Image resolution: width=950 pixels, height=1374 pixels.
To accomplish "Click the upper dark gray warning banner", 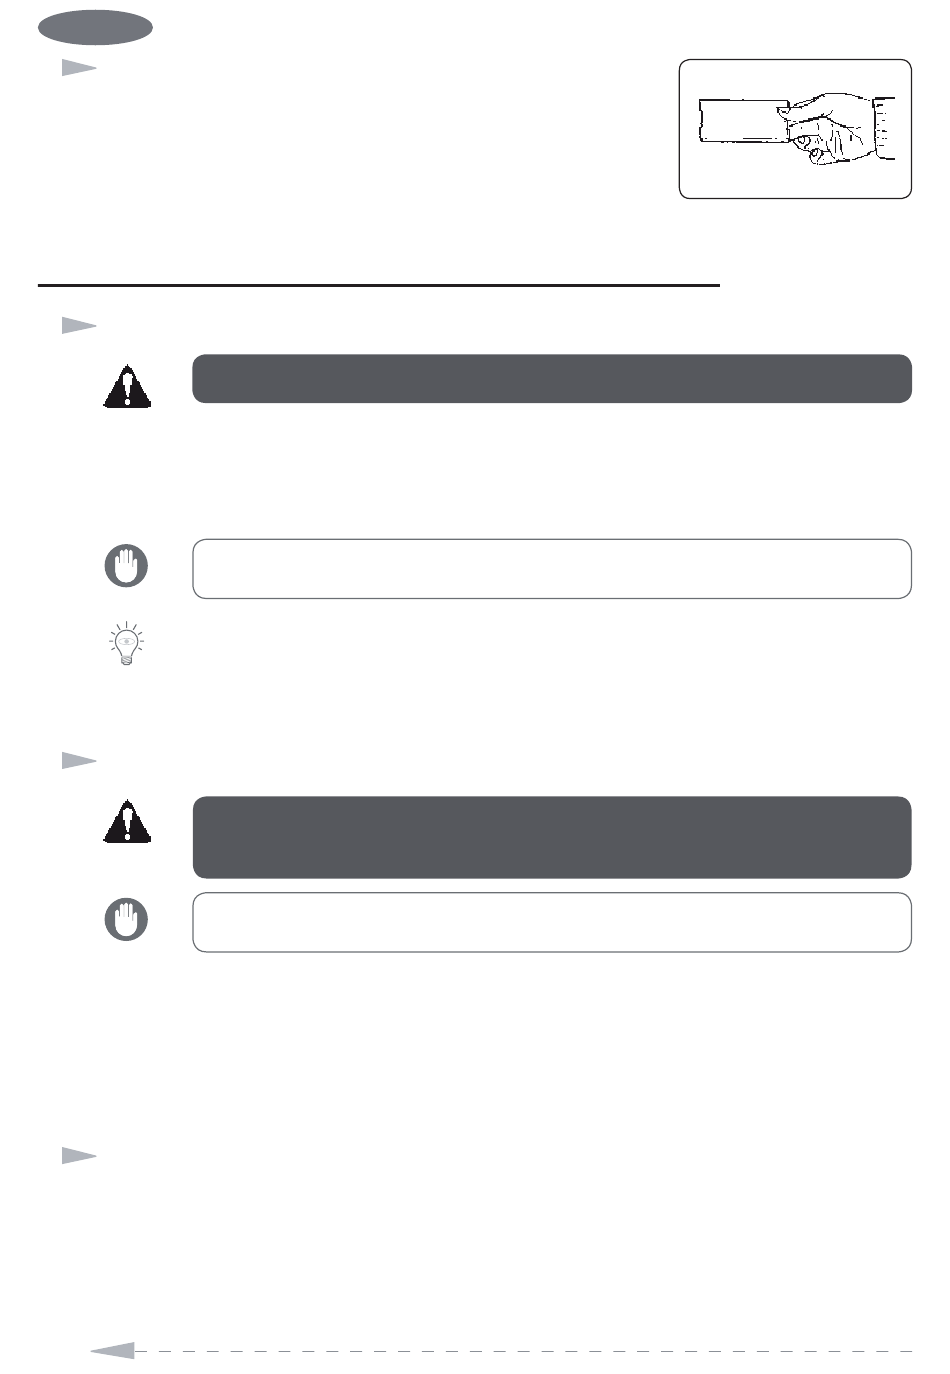I will (552, 379).
